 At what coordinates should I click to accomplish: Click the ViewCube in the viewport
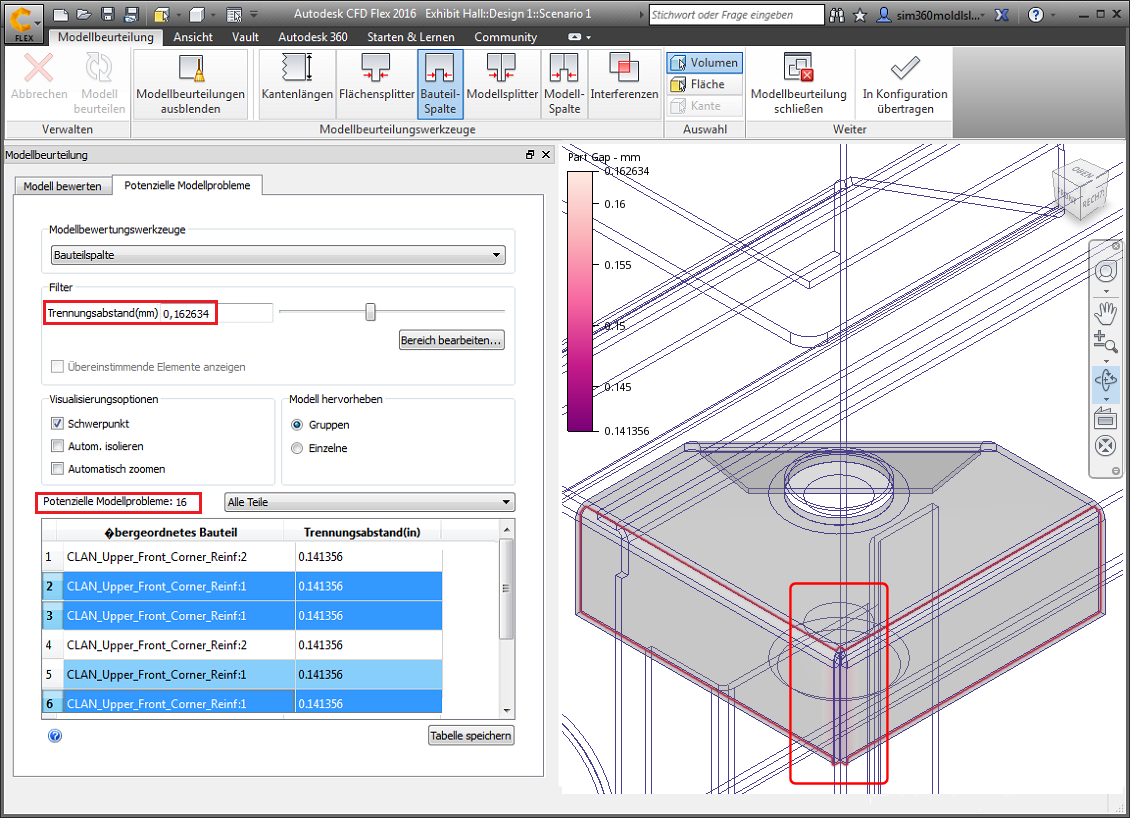point(1079,189)
